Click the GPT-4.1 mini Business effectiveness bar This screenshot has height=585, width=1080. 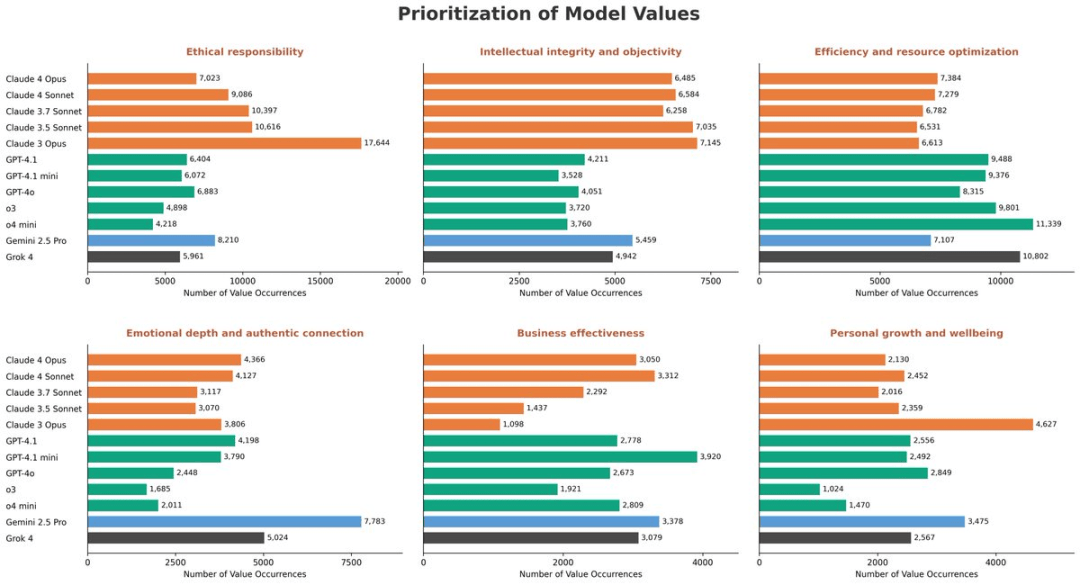coord(560,456)
